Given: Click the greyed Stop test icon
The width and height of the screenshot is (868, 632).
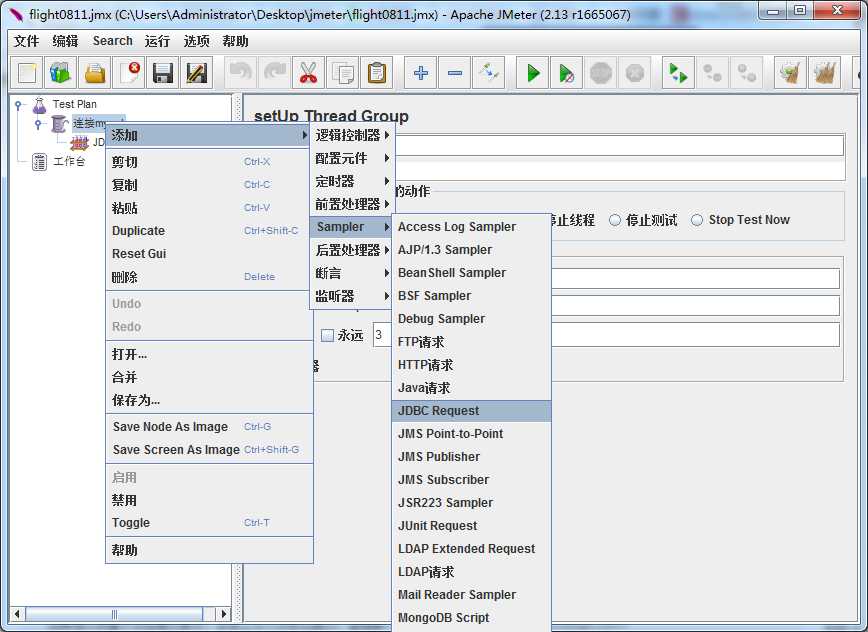Looking at the screenshot, I should tap(601, 73).
